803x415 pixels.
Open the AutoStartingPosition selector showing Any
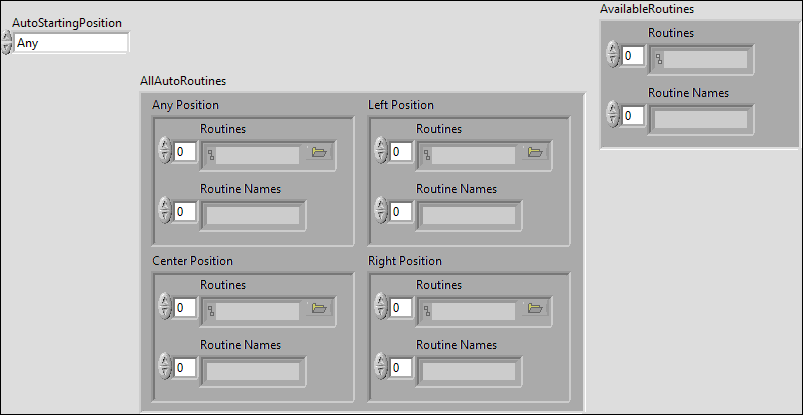(71, 43)
